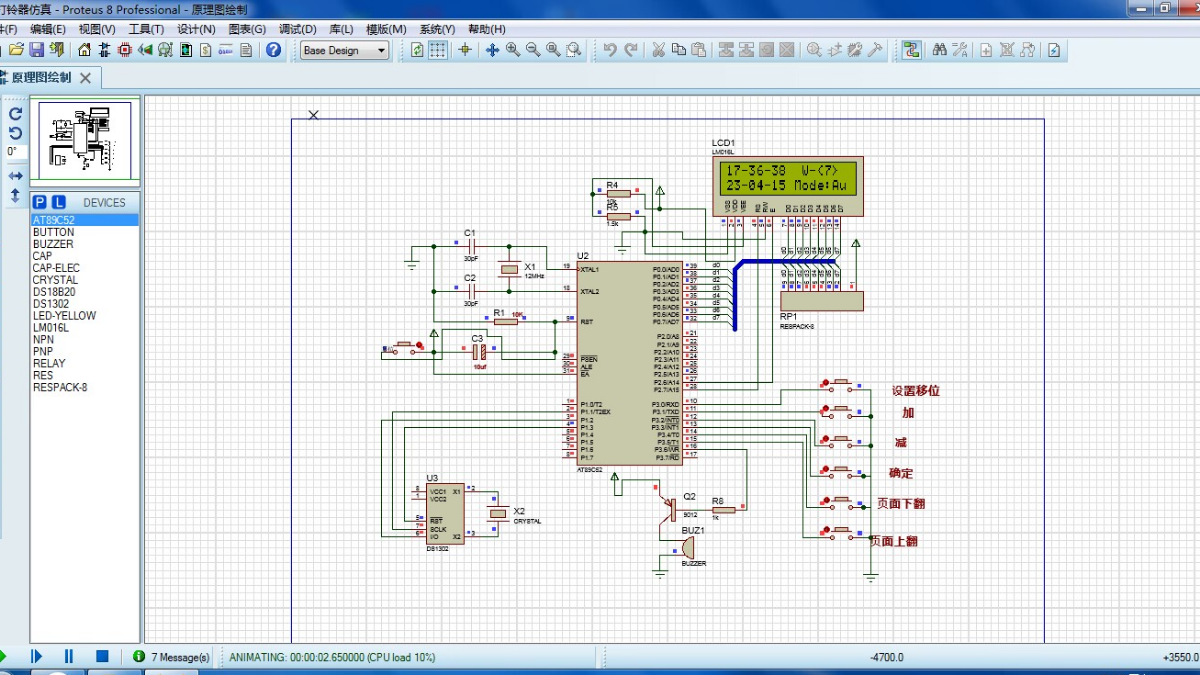Open the Source Code icon
This screenshot has width=1200, height=675.
(226, 50)
